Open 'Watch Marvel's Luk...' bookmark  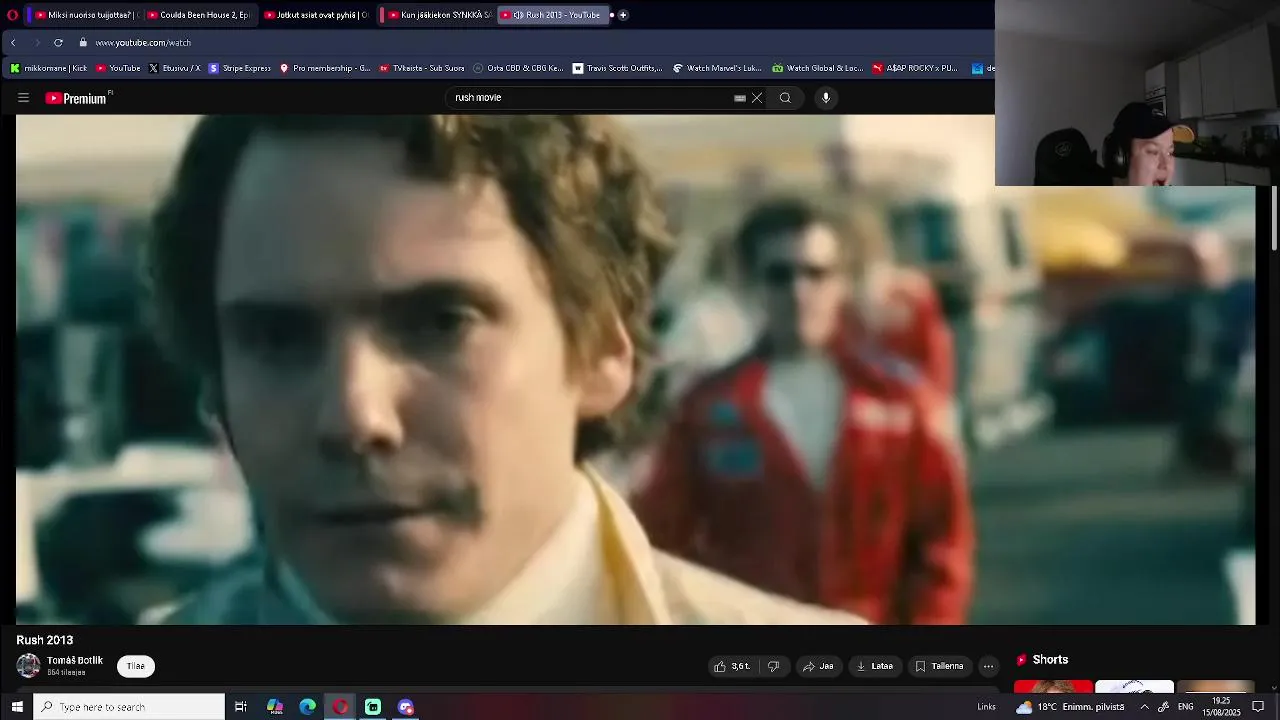[x=717, y=68]
